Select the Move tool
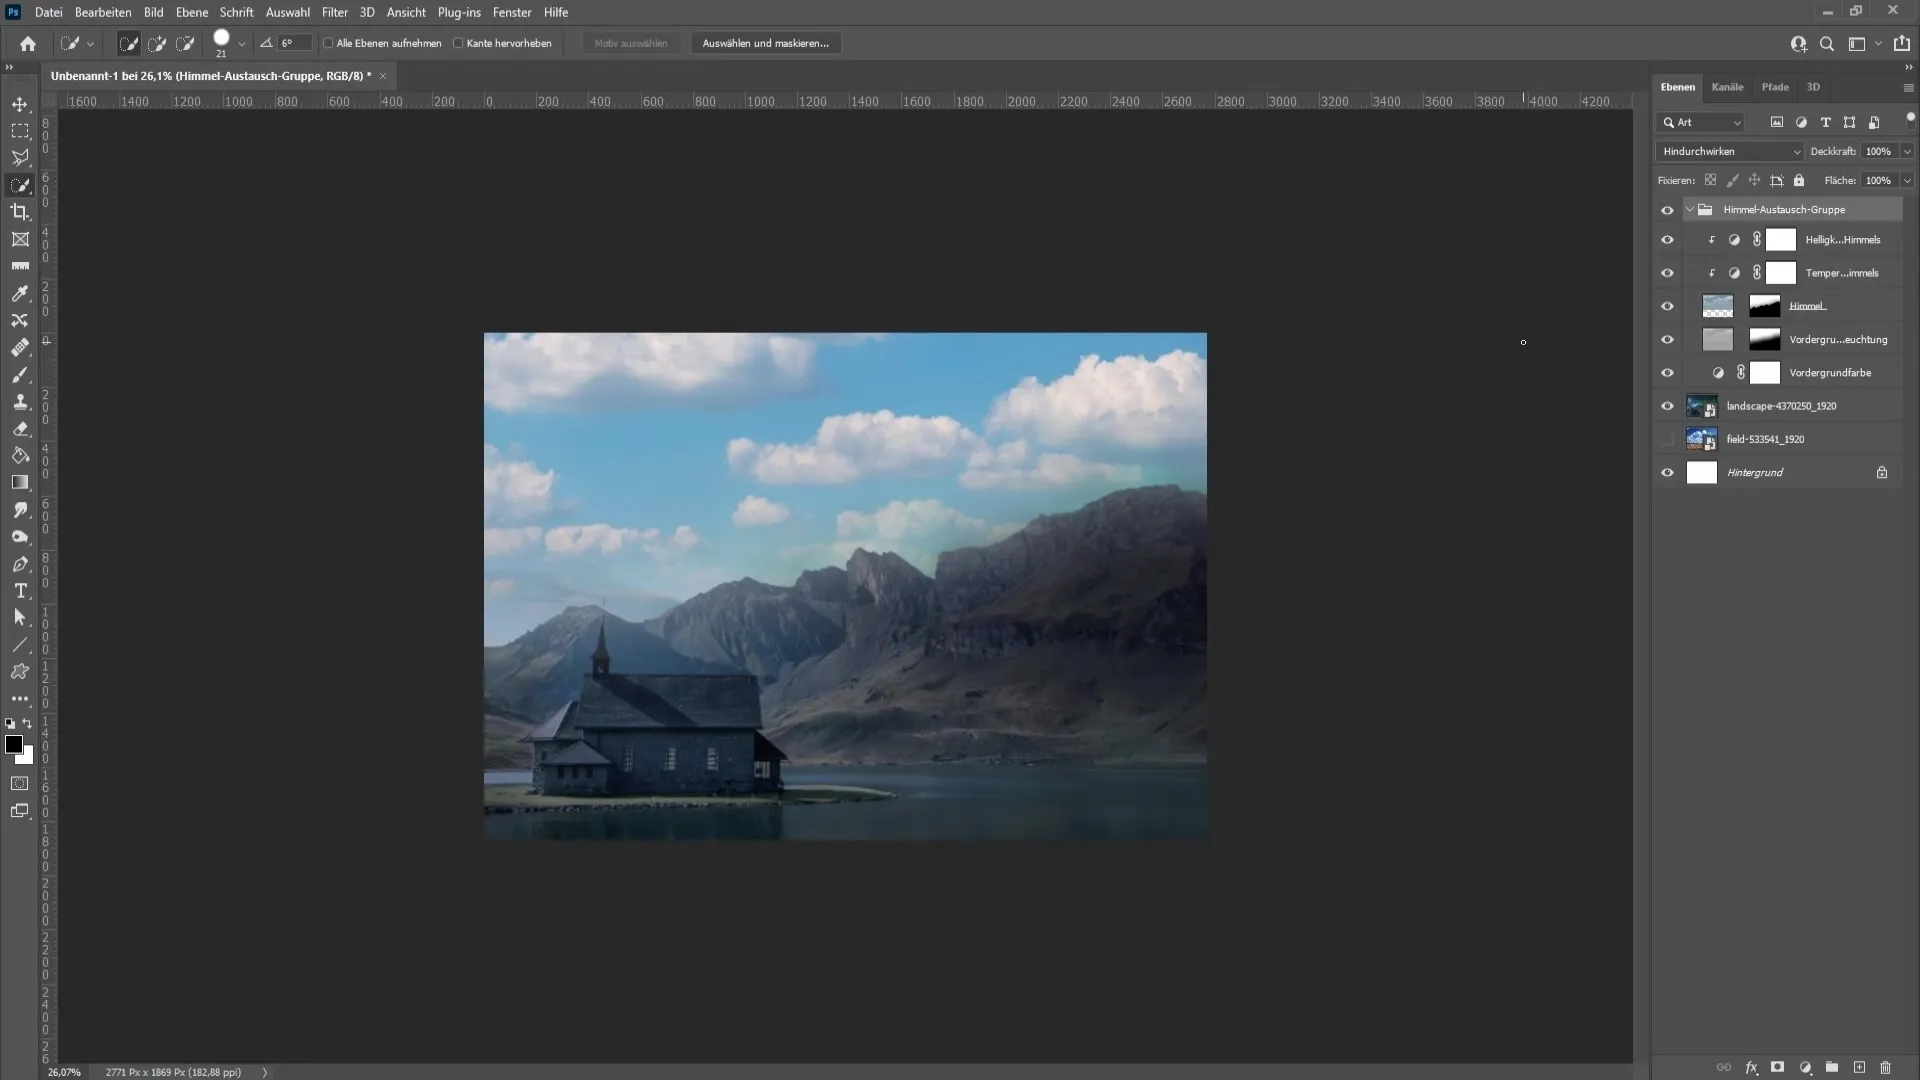The image size is (1920, 1080). click(x=20, y=104)
